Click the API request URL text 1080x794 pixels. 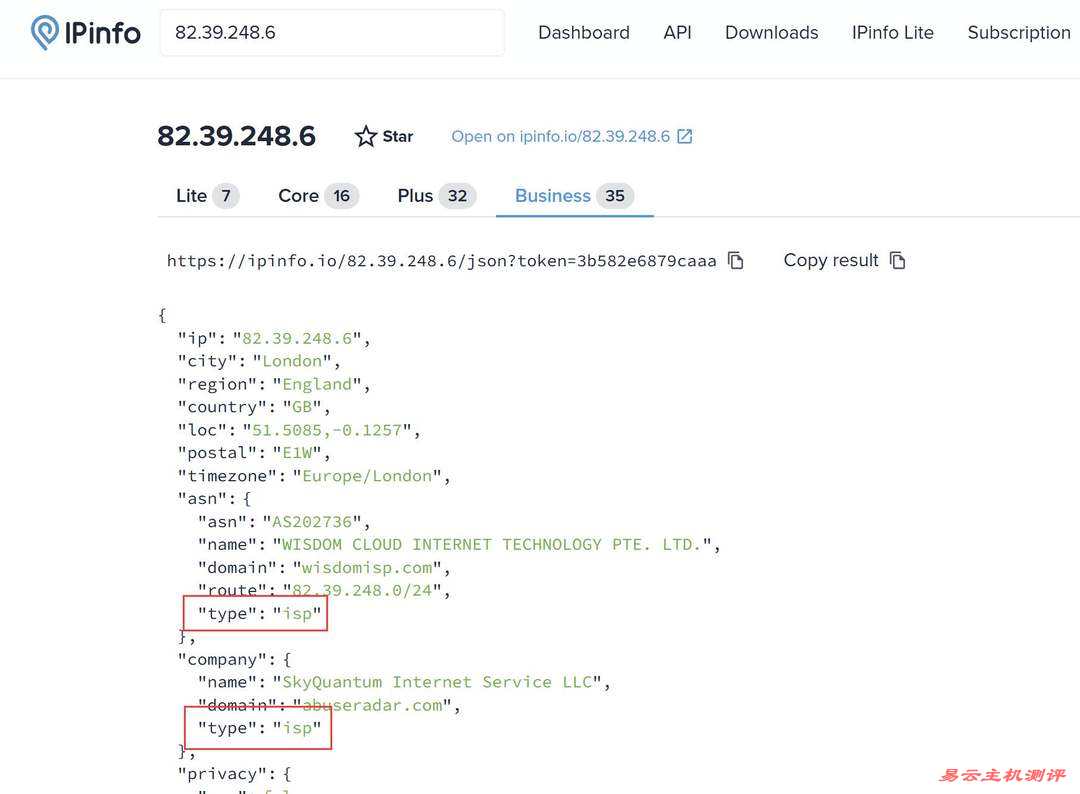click(441, 261)
